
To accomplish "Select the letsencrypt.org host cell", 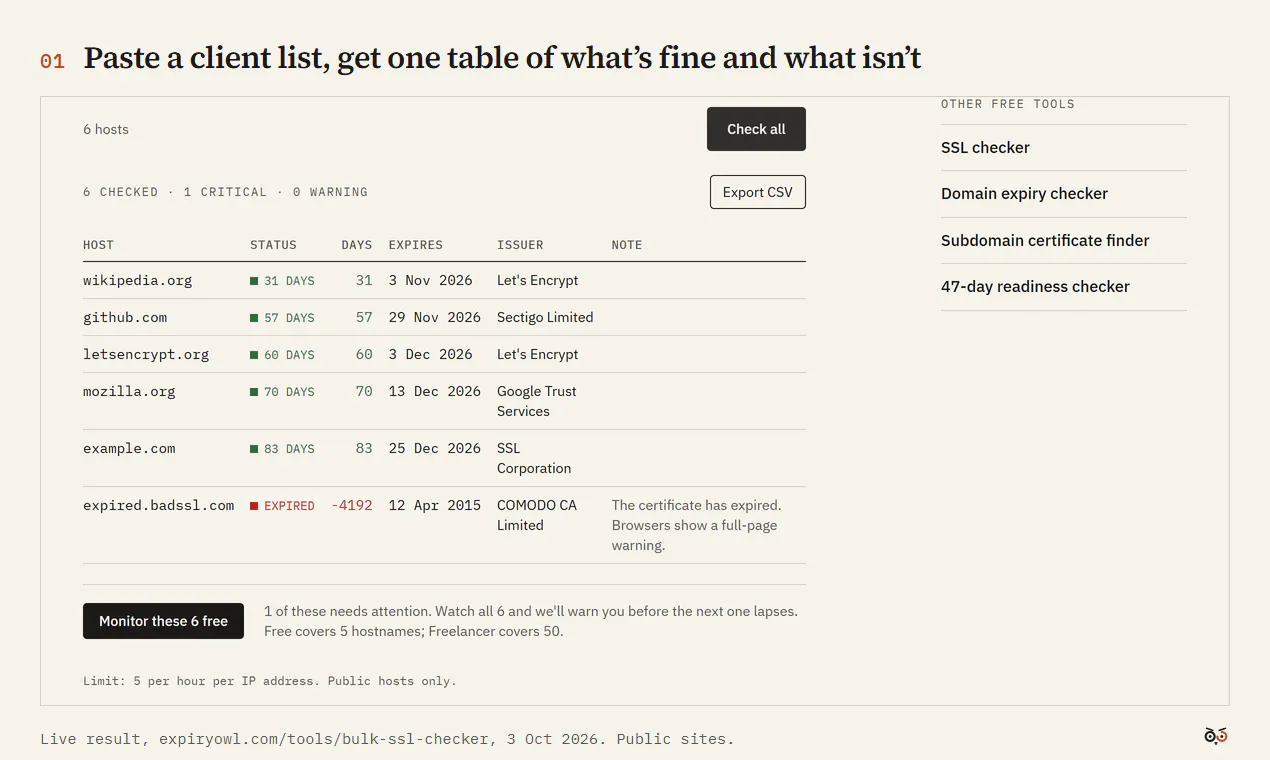I will (x=146, y=354).
